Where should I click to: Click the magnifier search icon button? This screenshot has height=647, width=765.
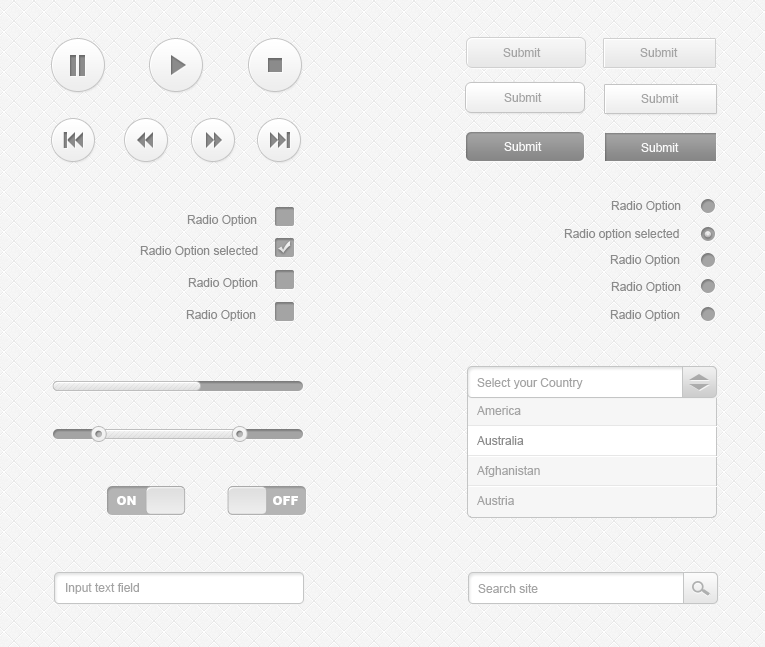pyautogui.click(x=700, y=588)
